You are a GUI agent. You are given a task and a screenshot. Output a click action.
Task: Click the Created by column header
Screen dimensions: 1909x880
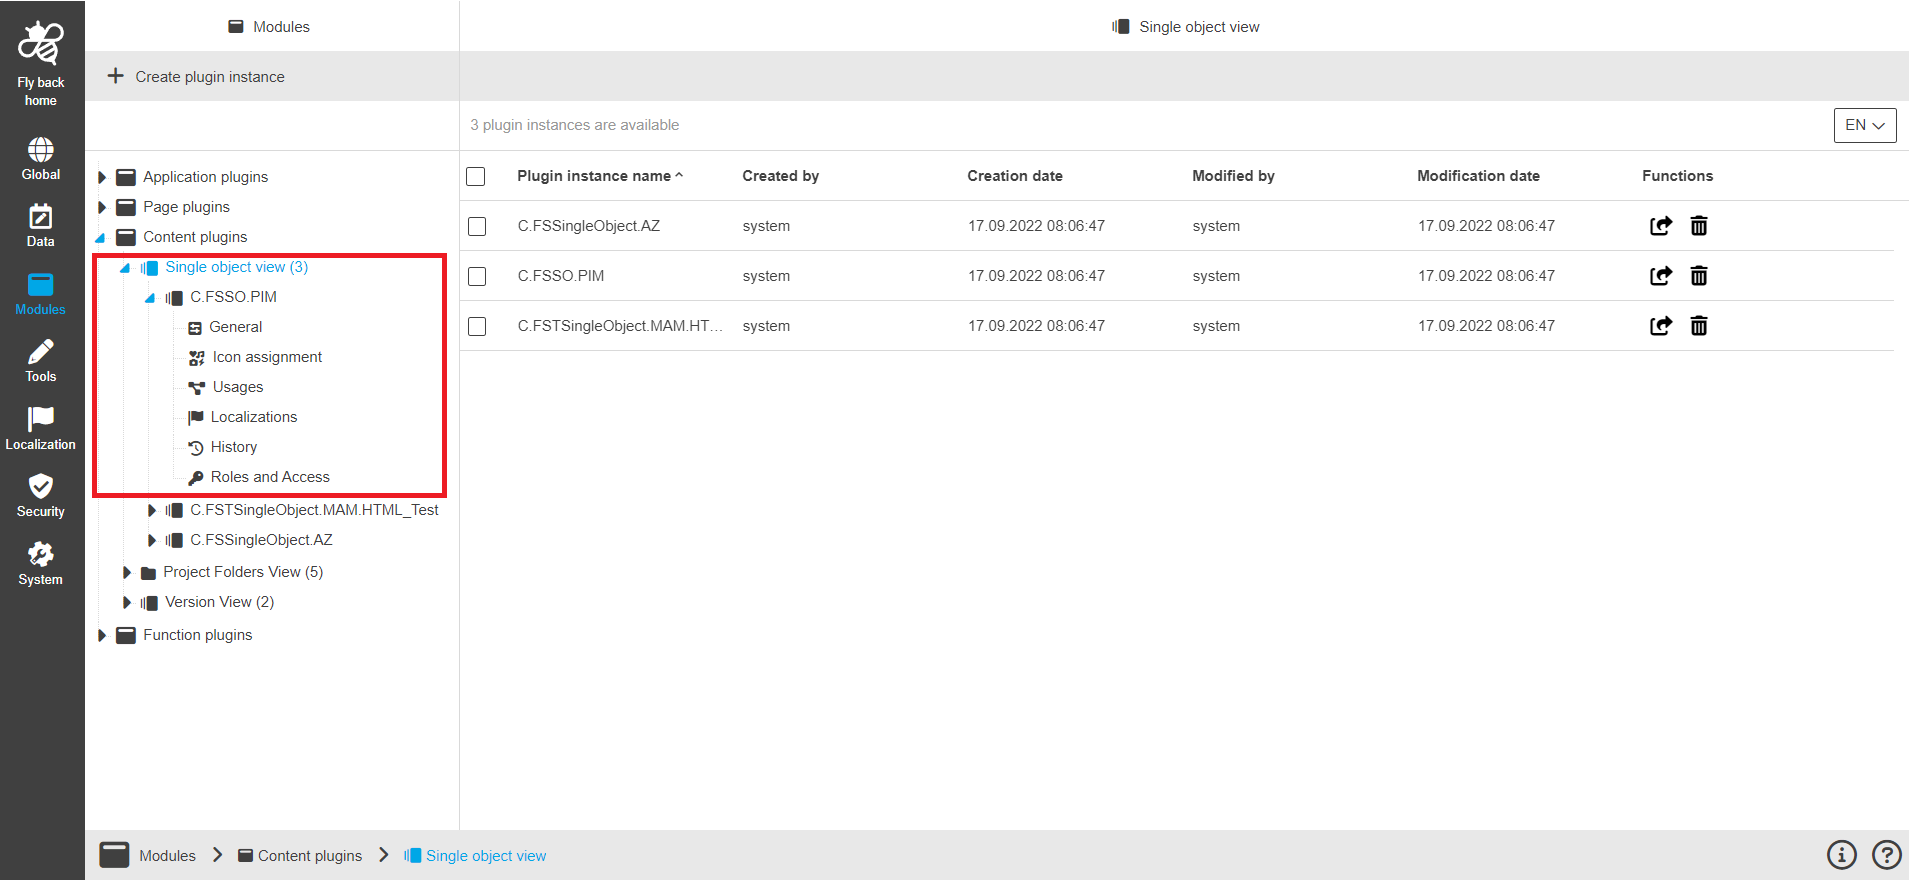click(780, 176)
